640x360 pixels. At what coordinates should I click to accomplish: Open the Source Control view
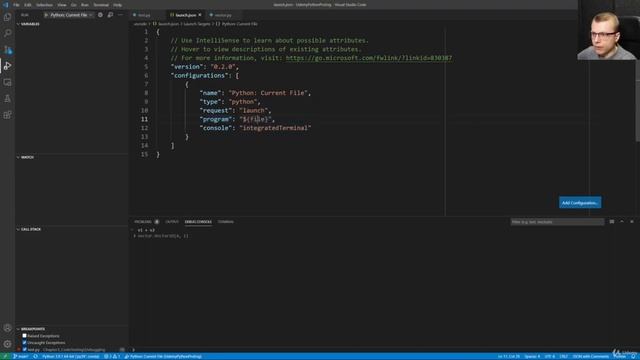tap(7, 49)
